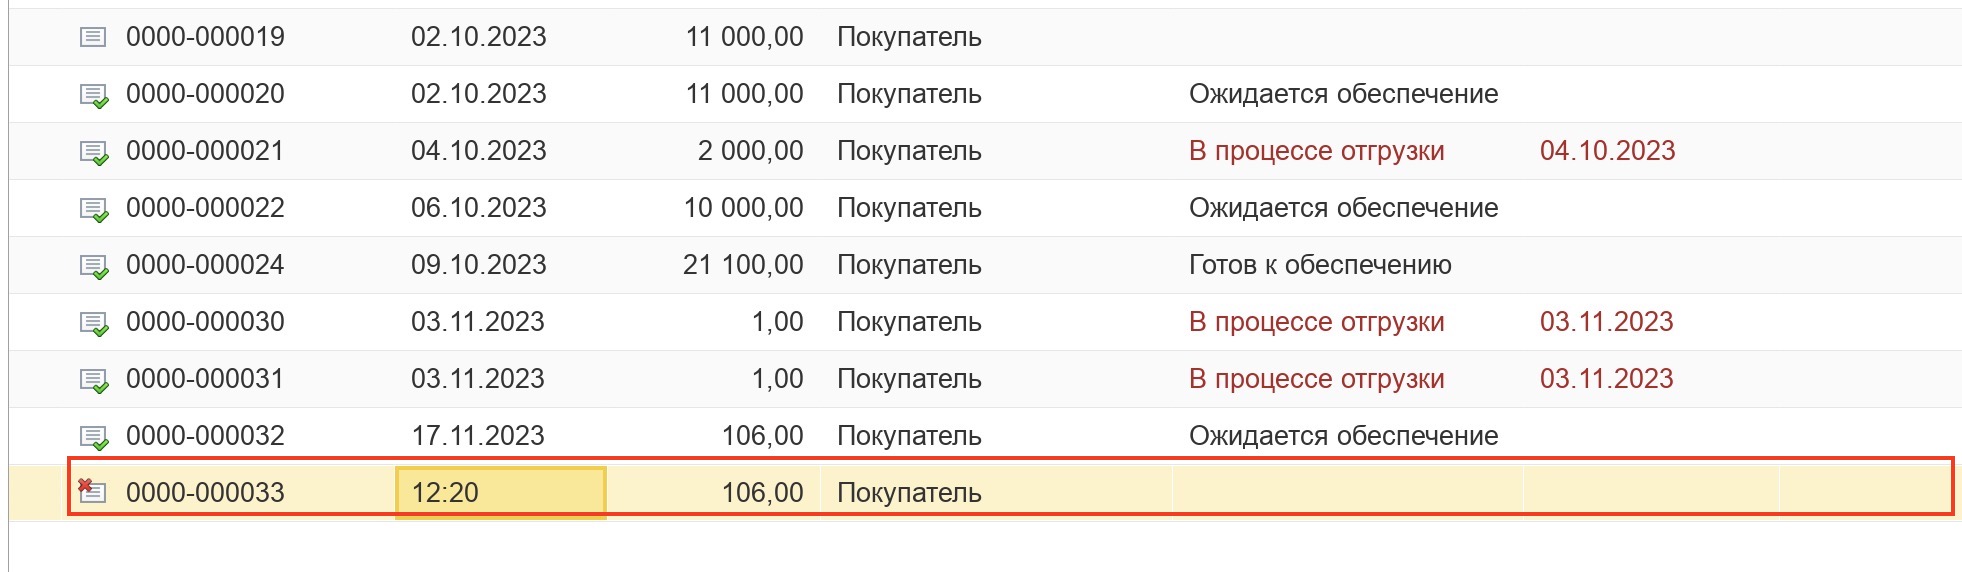Click the document icon for order 0000-000019
This screenshot has height=572, width=1962.
93,38
